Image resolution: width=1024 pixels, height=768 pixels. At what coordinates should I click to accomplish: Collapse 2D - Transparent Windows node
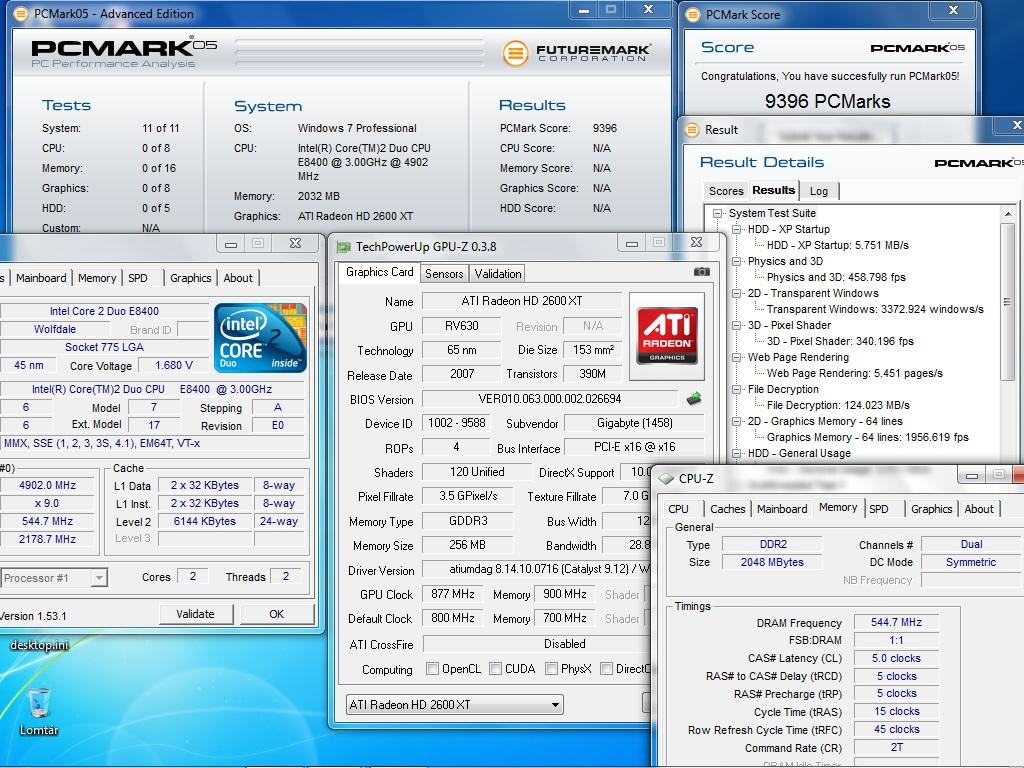pyautogui.click(x=737, y=293)
